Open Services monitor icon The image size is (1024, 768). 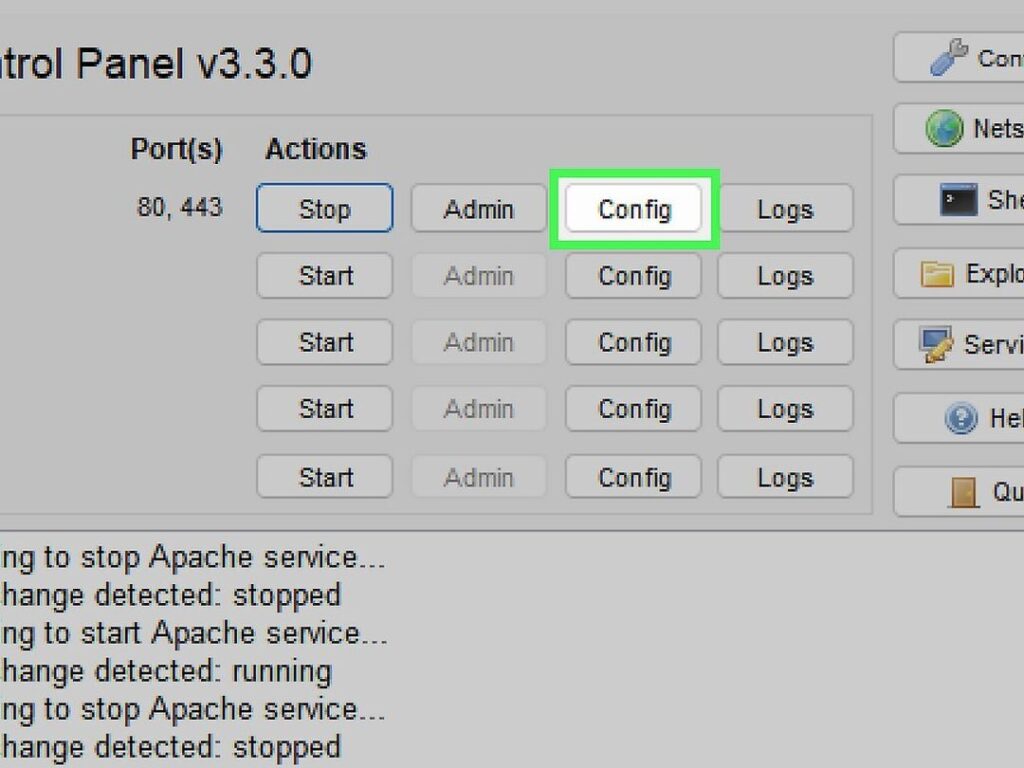[x=936, y=344]
